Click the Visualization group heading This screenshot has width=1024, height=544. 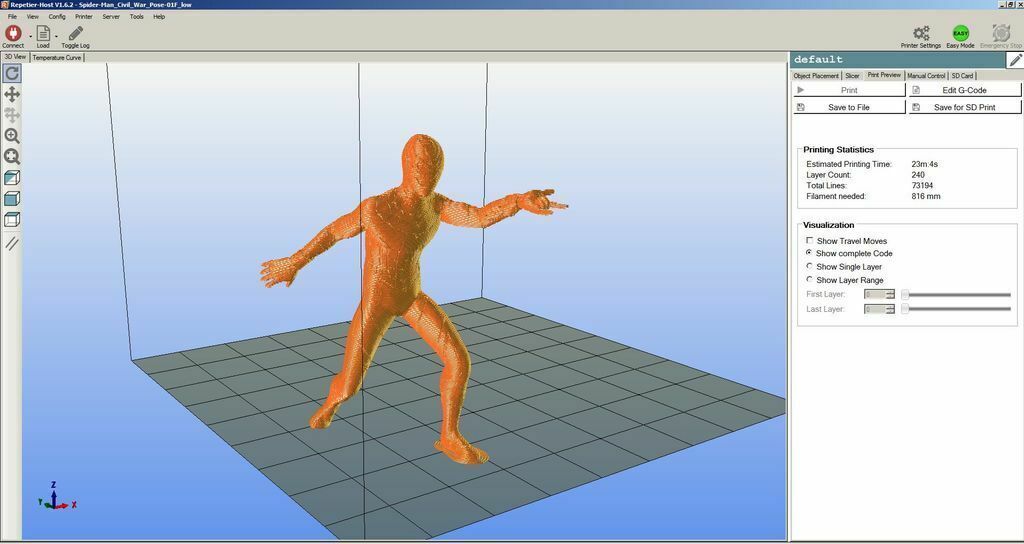pos(829,225)
